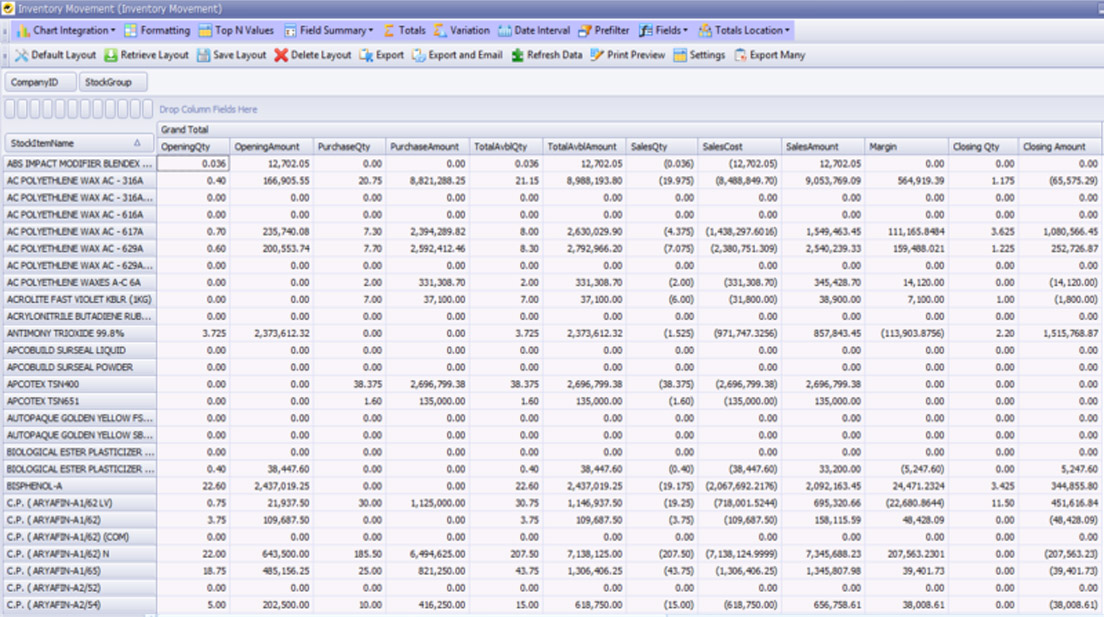Click the Export and Email icon
This screenshot has height=617, width=1104.
[459, 55]
